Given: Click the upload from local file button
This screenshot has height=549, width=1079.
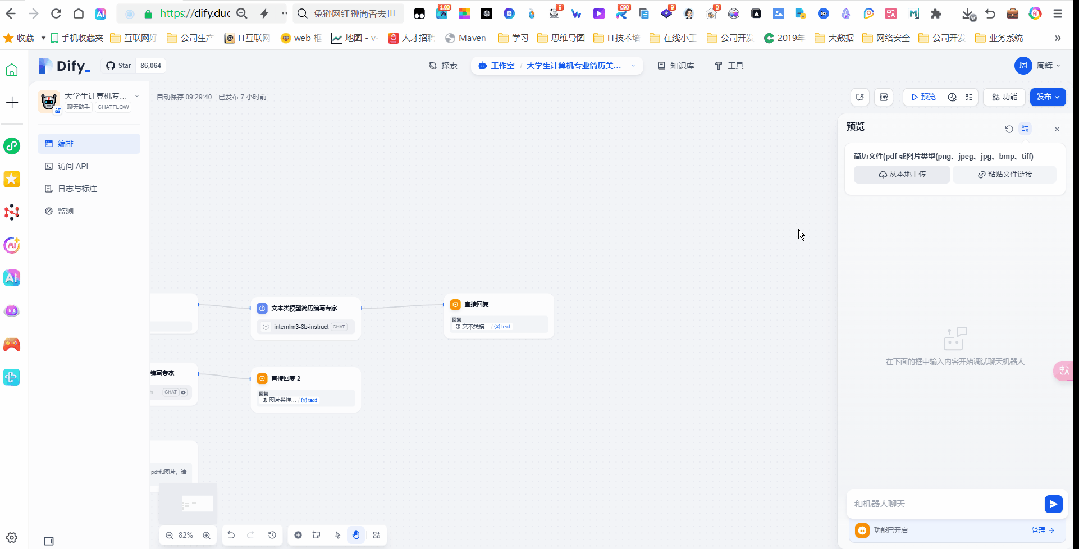Looking at the screenshot, I should click(901, 174).
